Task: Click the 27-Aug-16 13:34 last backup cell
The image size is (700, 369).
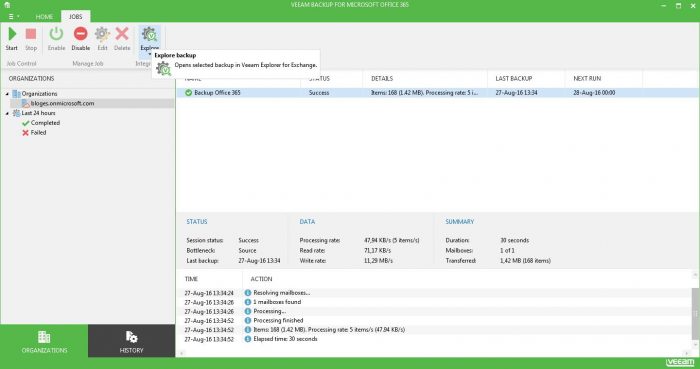Action: coord(516,93)
